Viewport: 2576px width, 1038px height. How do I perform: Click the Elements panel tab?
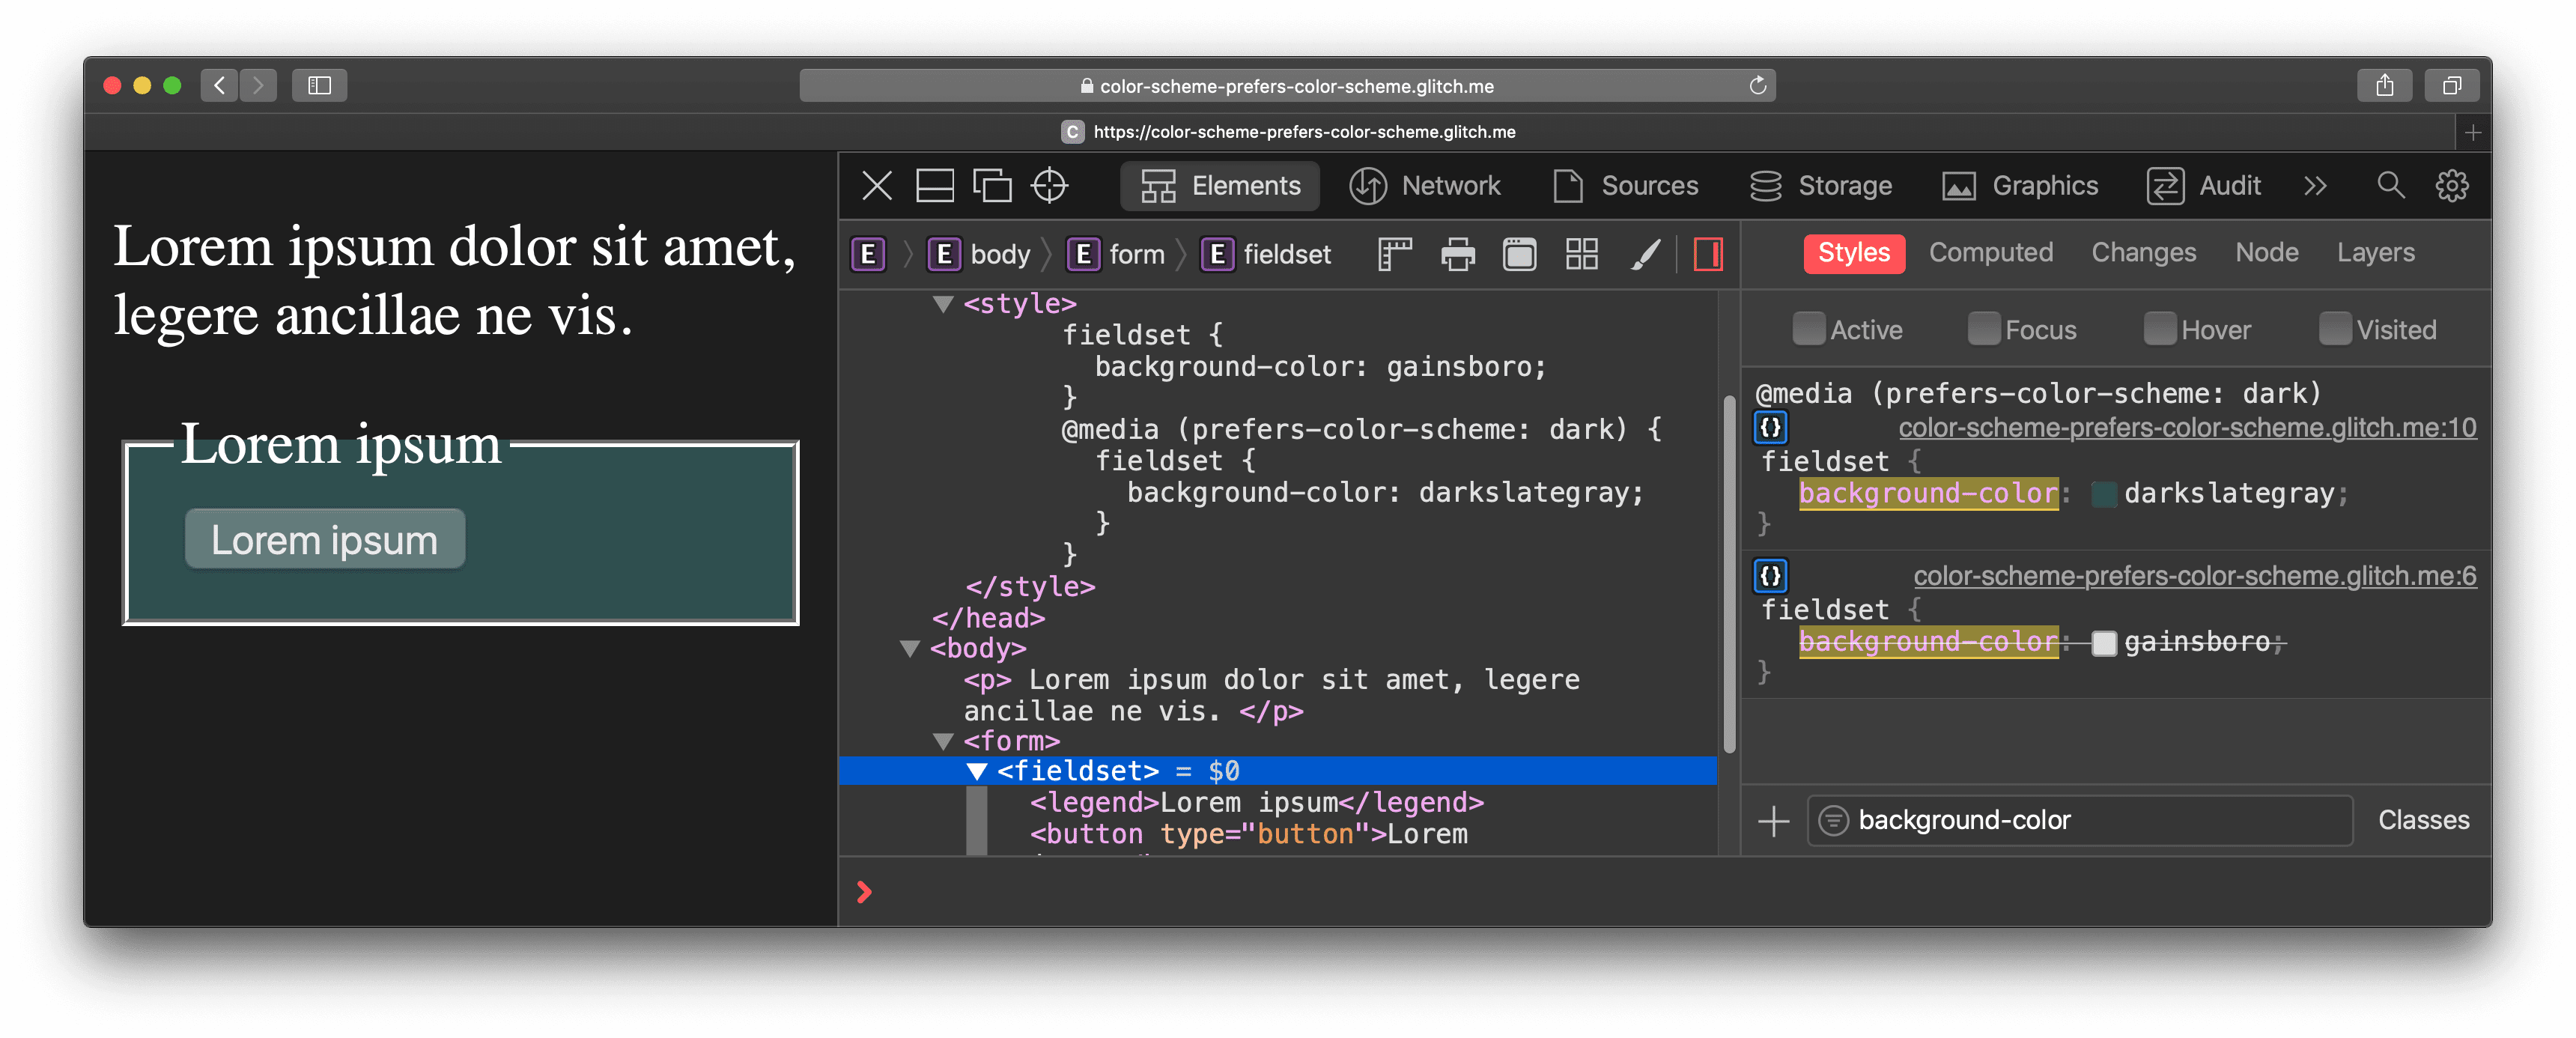pyautogui.click(x=1224, y=186)
